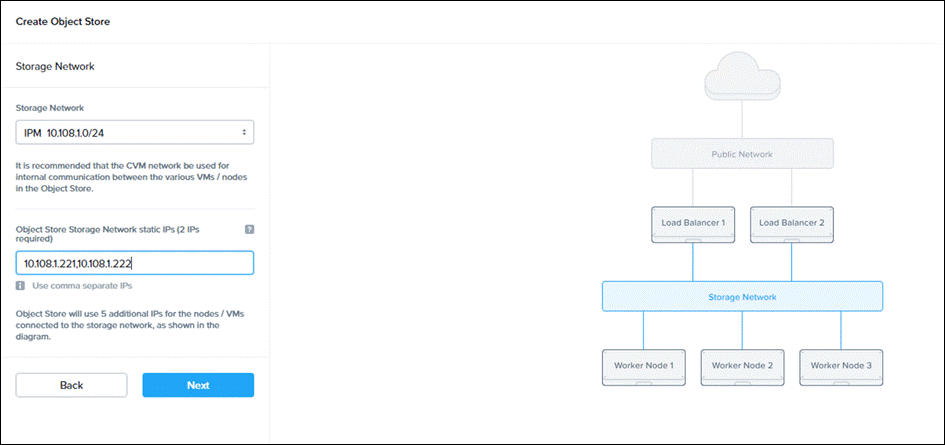945x445 pixels.
Task: Click the Storage Network field label
Action: coord(49,109)
